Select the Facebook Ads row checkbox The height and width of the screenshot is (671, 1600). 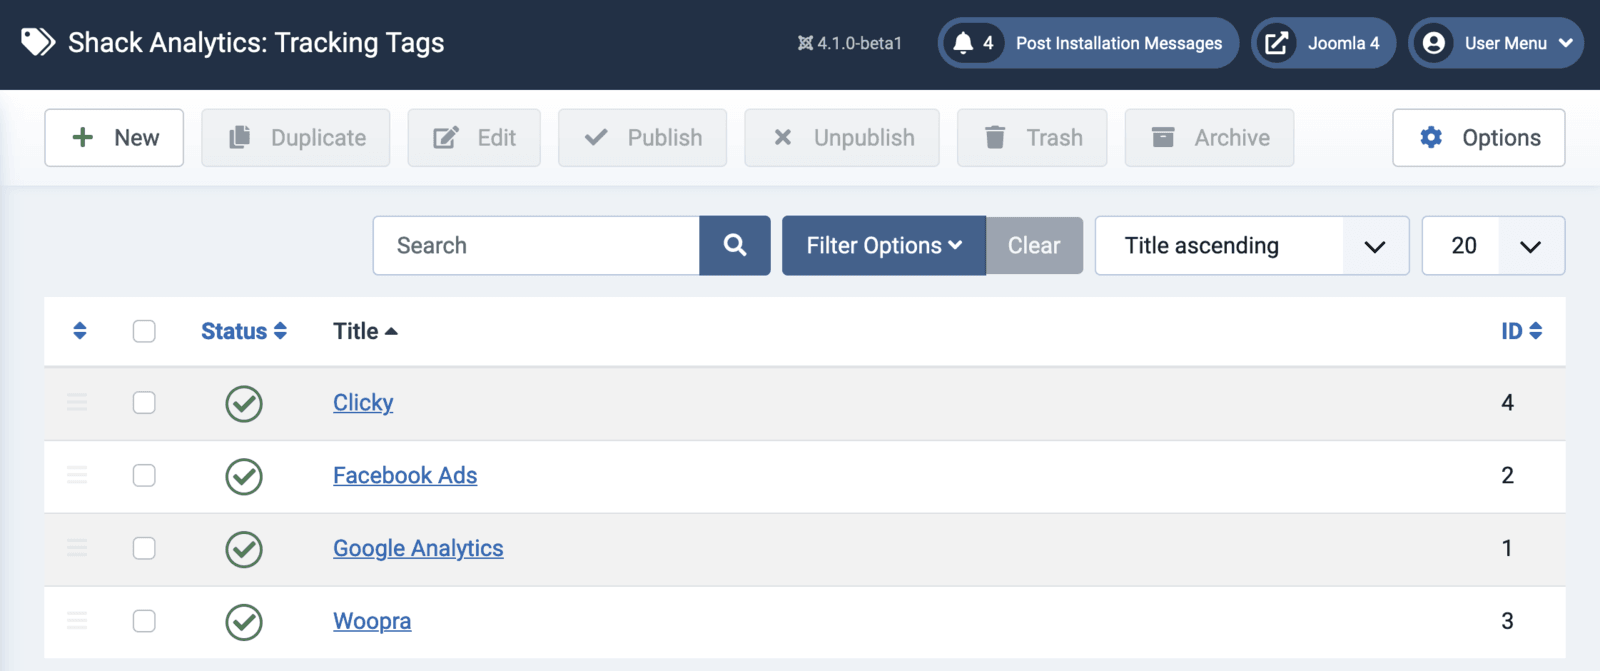[x=144, y=475]
